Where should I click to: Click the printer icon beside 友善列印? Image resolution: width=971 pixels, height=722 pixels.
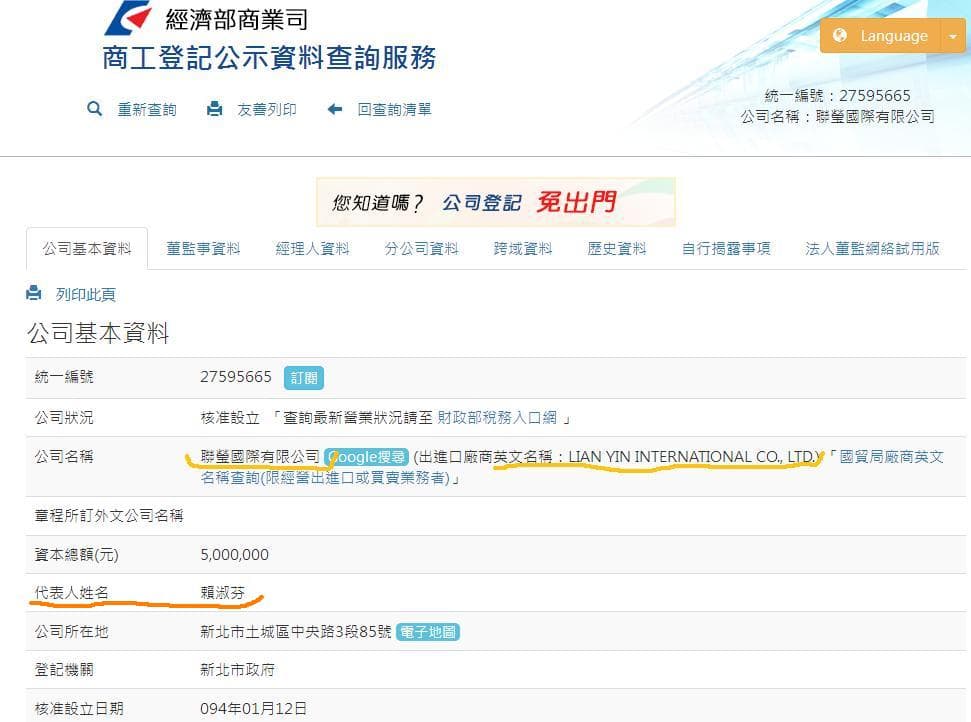pos(214,109)
